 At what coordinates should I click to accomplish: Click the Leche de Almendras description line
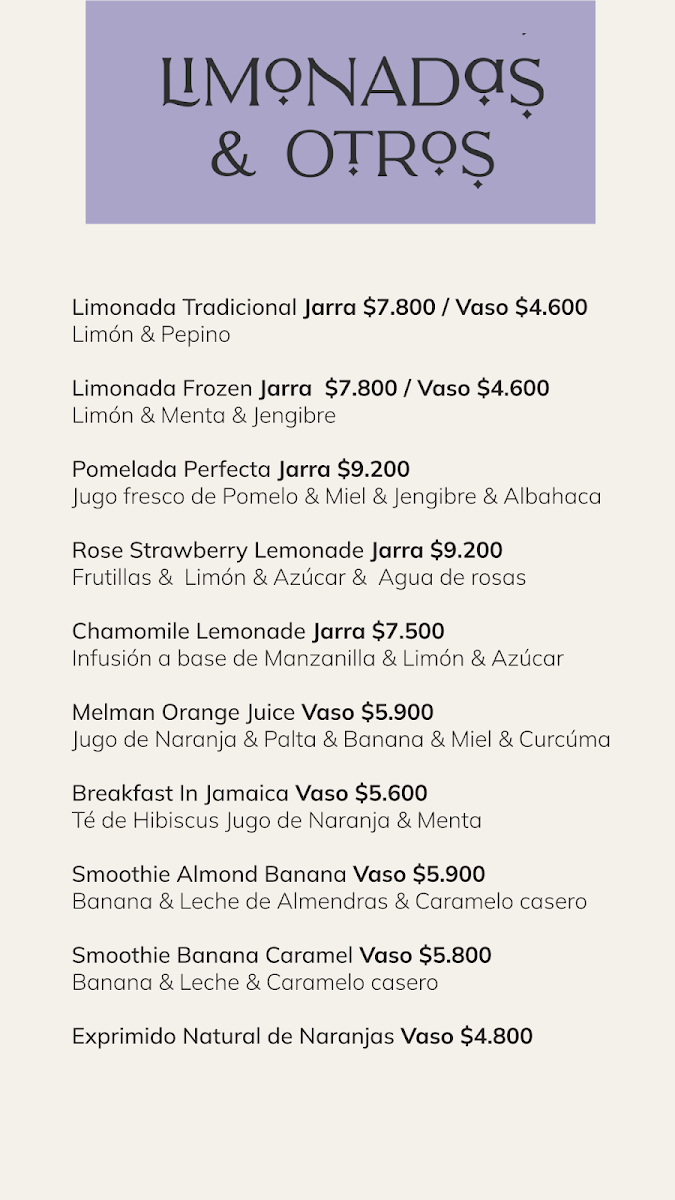click(329, 902)
